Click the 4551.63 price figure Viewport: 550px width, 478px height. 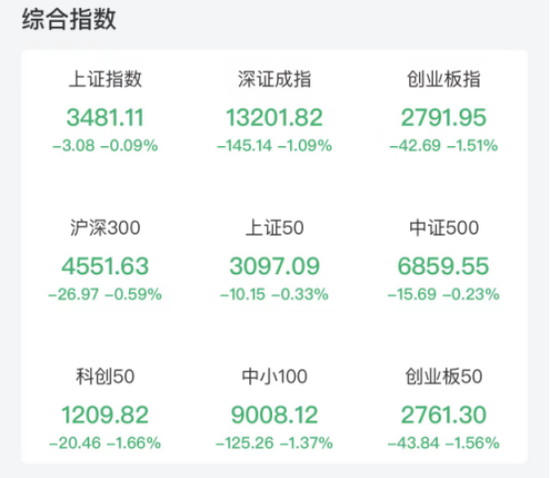pos(105,266)
